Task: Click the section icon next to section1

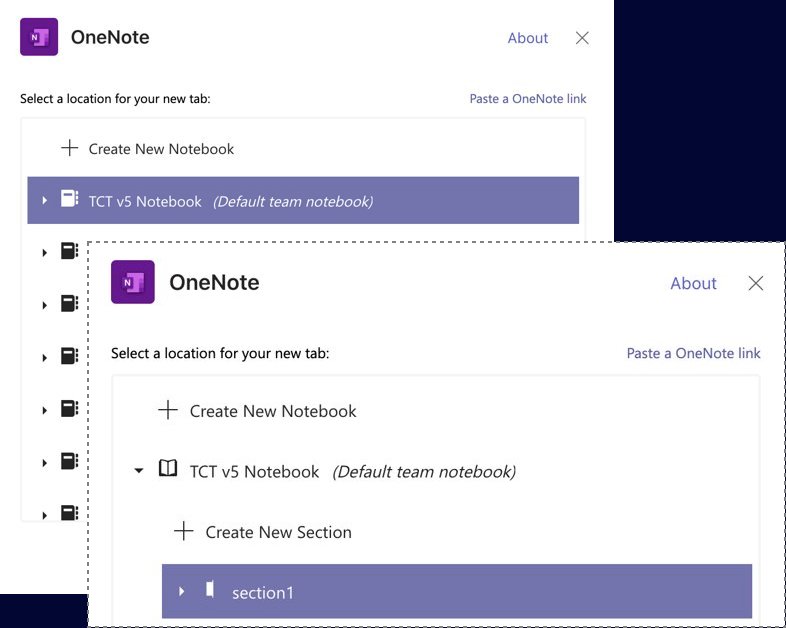Action: tap(210, 589)
